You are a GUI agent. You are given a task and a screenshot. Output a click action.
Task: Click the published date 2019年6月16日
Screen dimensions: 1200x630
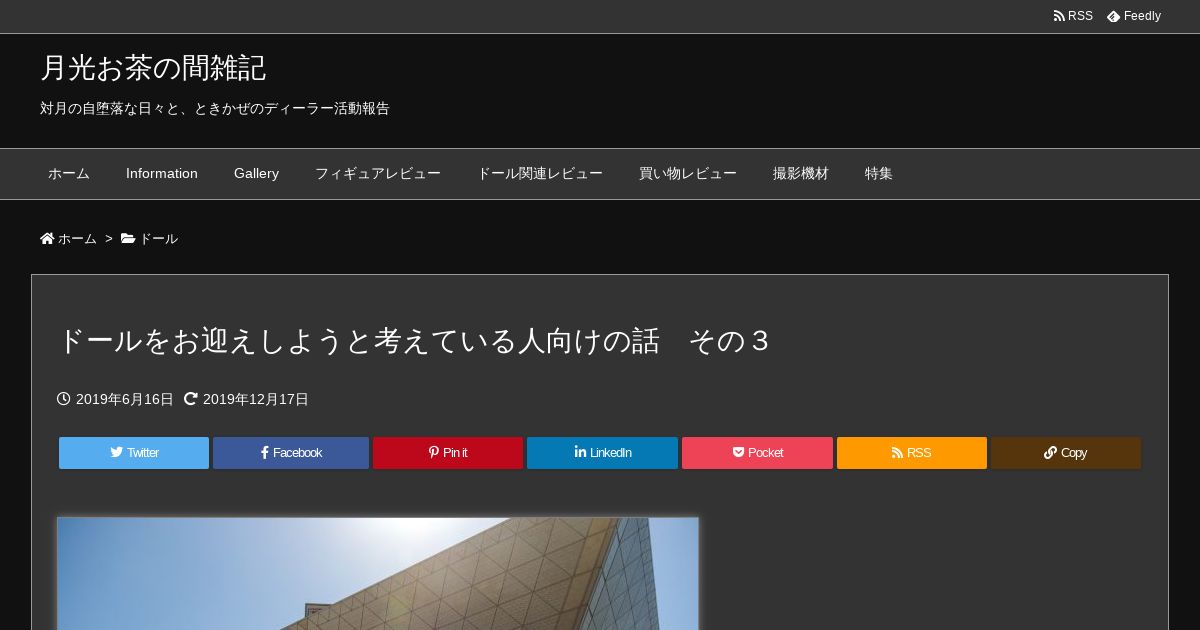coord(125,399)
